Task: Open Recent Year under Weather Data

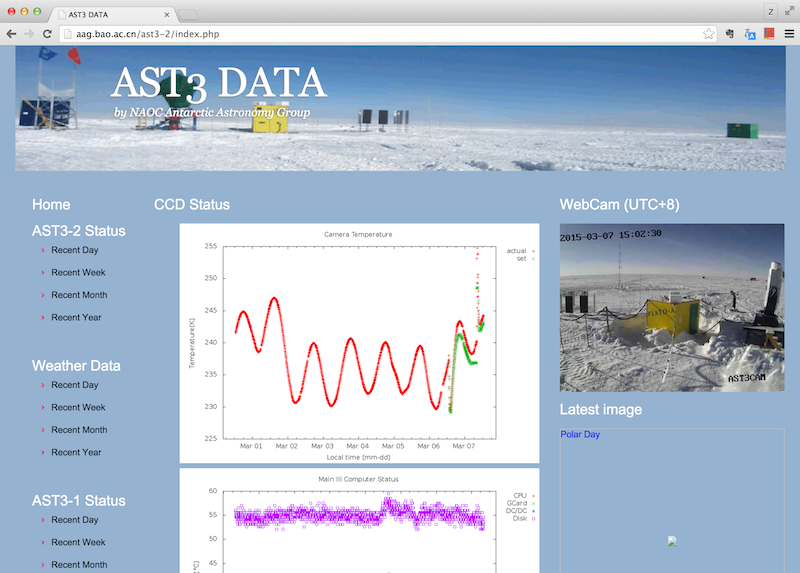Action: (x=76, y=452)
